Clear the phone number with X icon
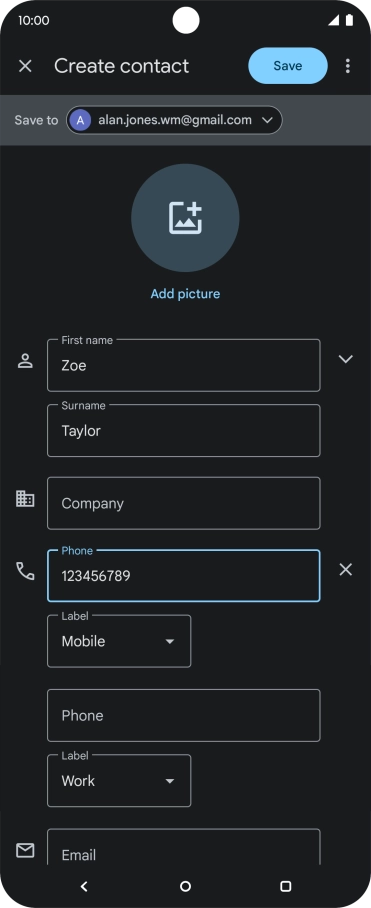This screenshot has width=371, height=908. [x=346, y=570]
